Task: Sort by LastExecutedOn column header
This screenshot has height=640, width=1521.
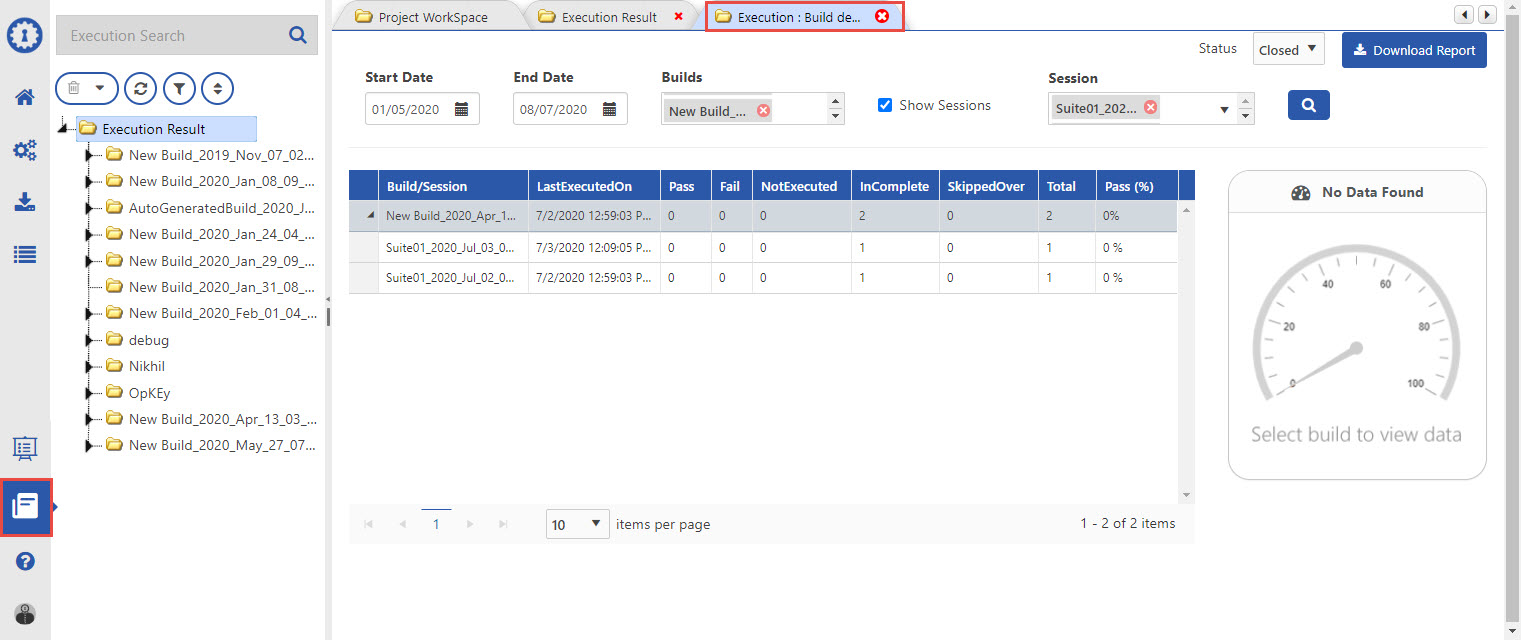Action: click(x=594, y=186)
